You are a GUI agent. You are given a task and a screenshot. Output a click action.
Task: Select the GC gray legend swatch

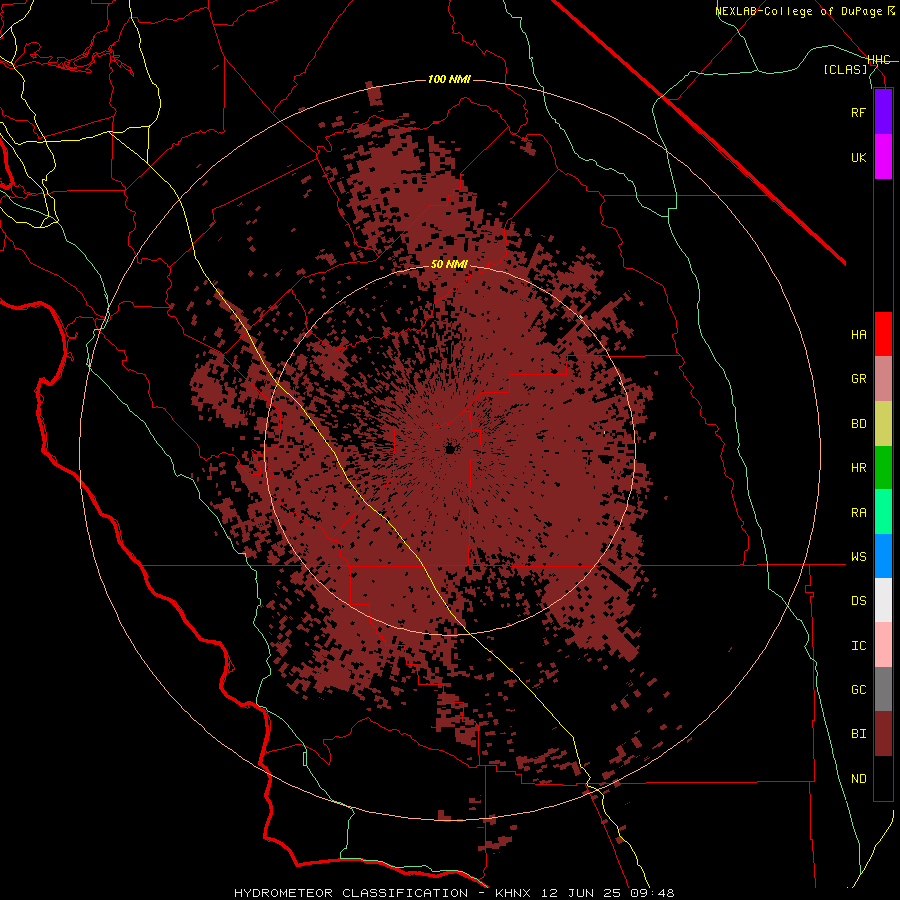[883, 689]
